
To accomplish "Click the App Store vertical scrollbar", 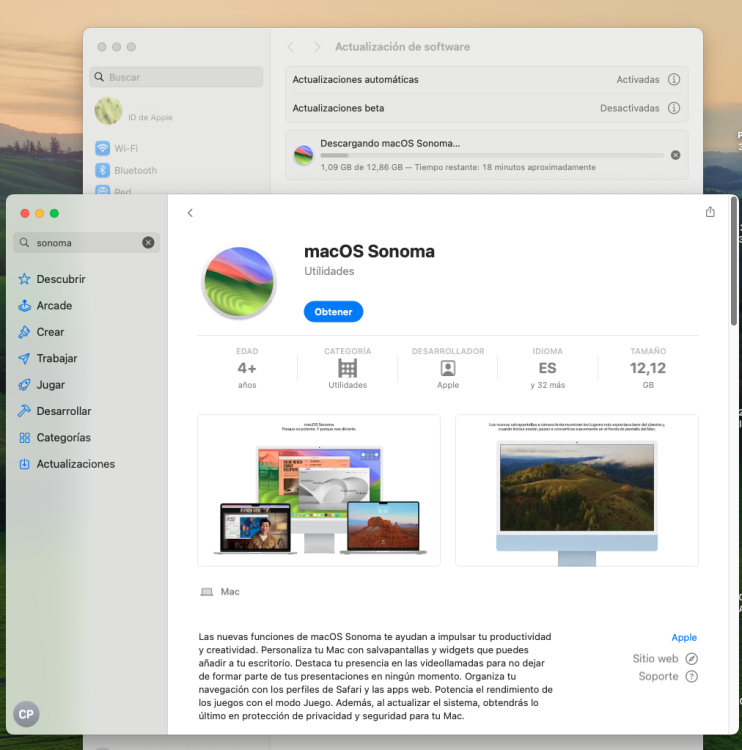I will click(734, 261).
